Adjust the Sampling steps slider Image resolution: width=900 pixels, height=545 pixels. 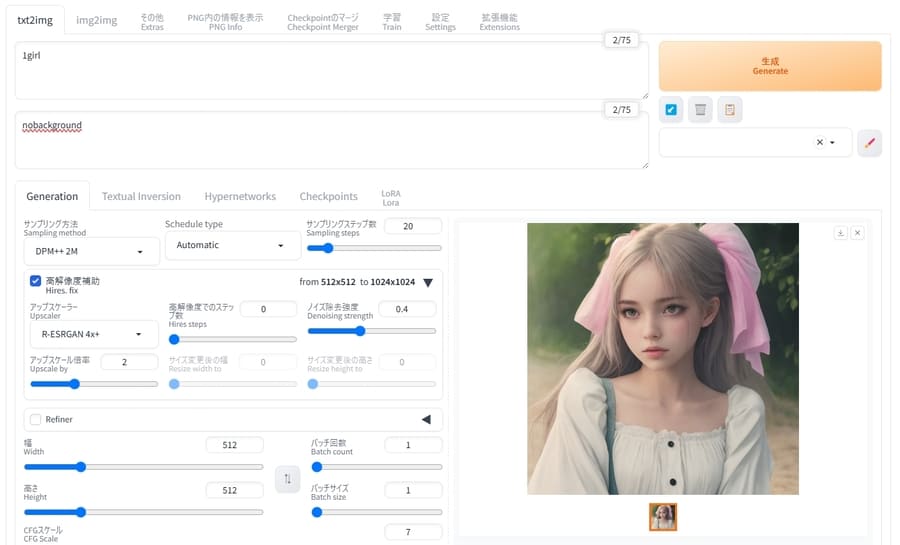click(x=374, y=248)
